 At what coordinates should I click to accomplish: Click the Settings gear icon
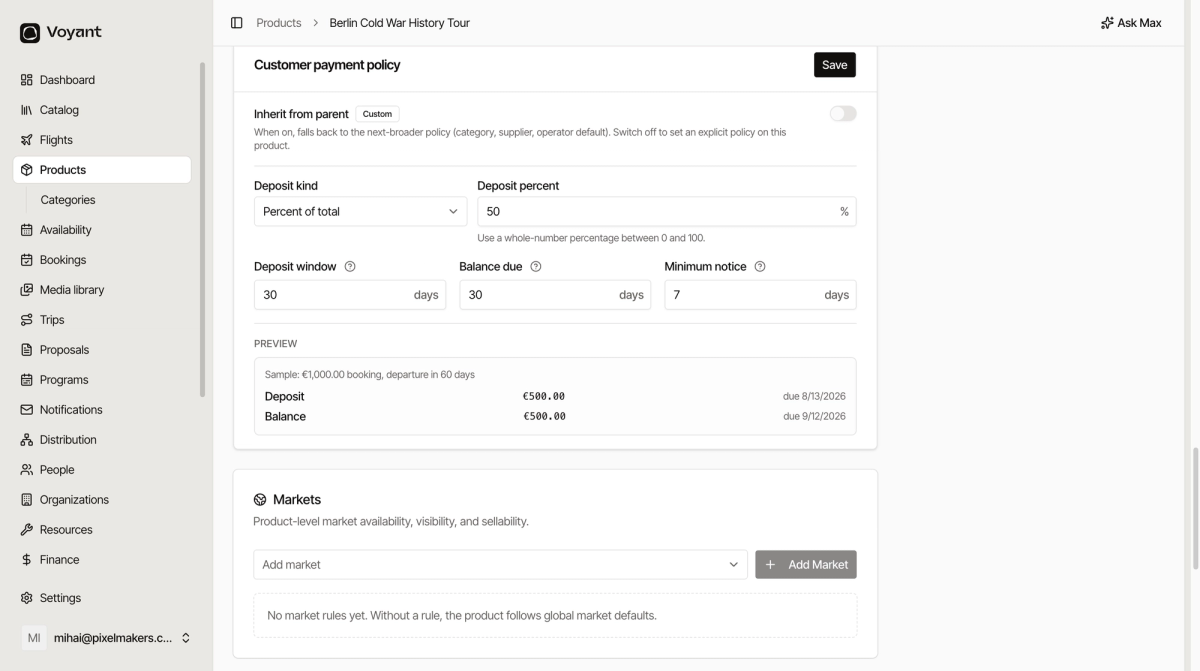27,598
